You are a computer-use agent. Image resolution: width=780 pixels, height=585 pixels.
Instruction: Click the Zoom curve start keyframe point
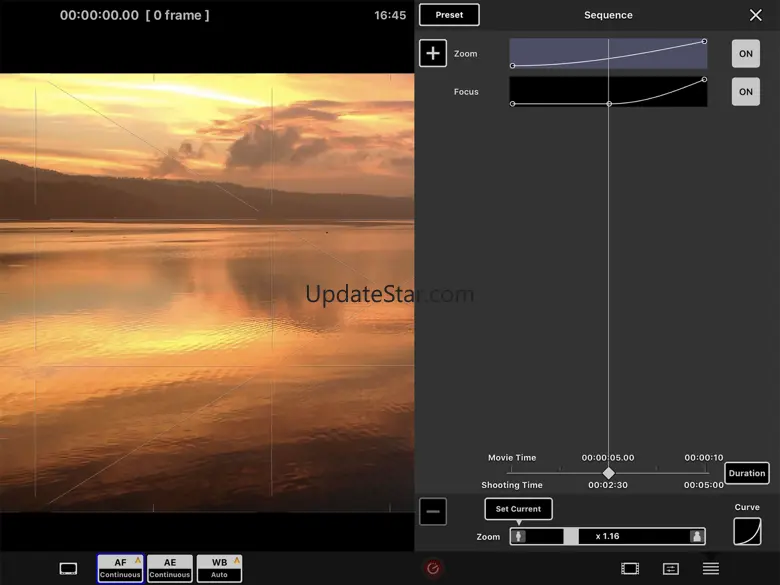point(512,66)
